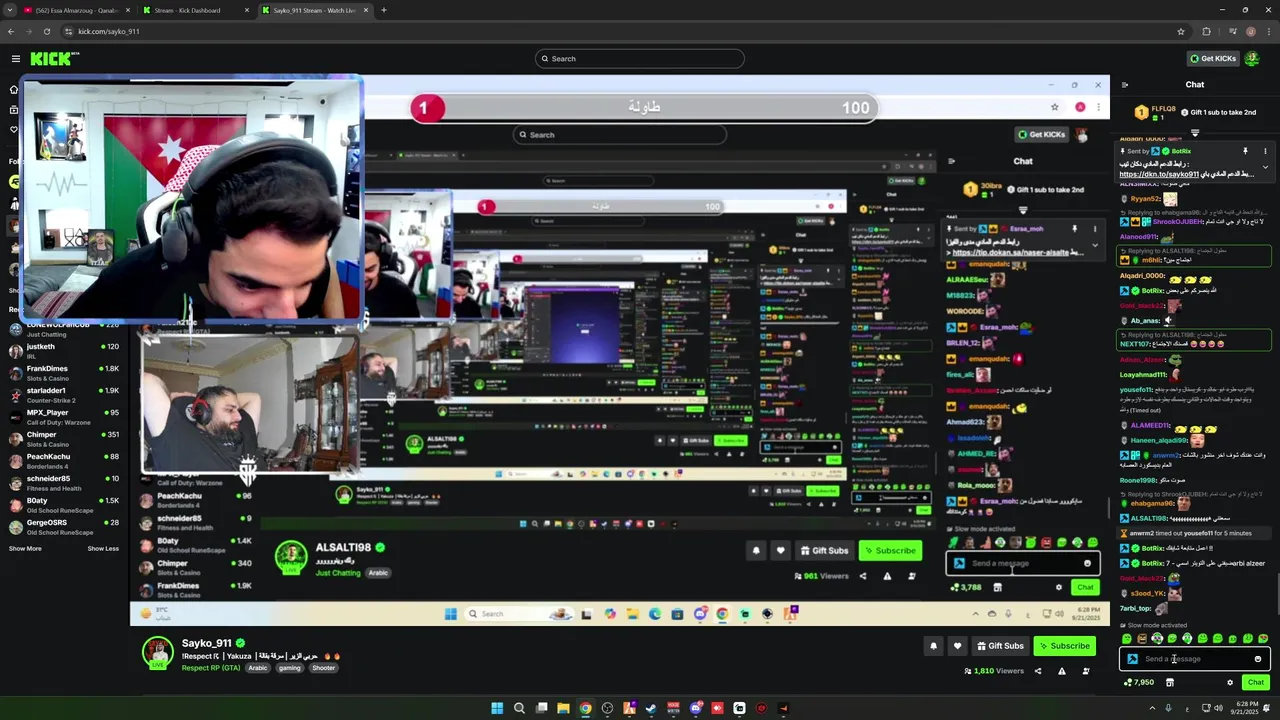Open Windows Start menu
This screenshot has width=1280, height=720.
[497, 708]
